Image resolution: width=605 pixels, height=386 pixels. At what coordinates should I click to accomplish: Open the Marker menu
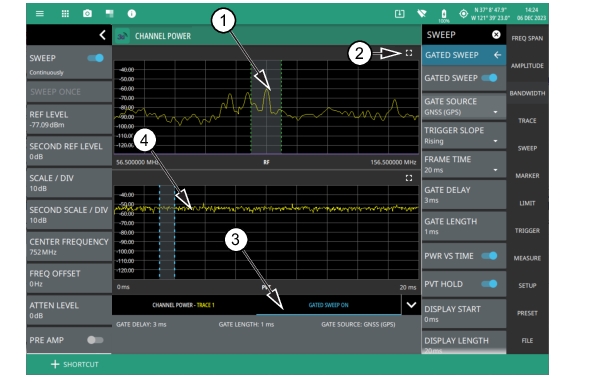coord(527,176)
